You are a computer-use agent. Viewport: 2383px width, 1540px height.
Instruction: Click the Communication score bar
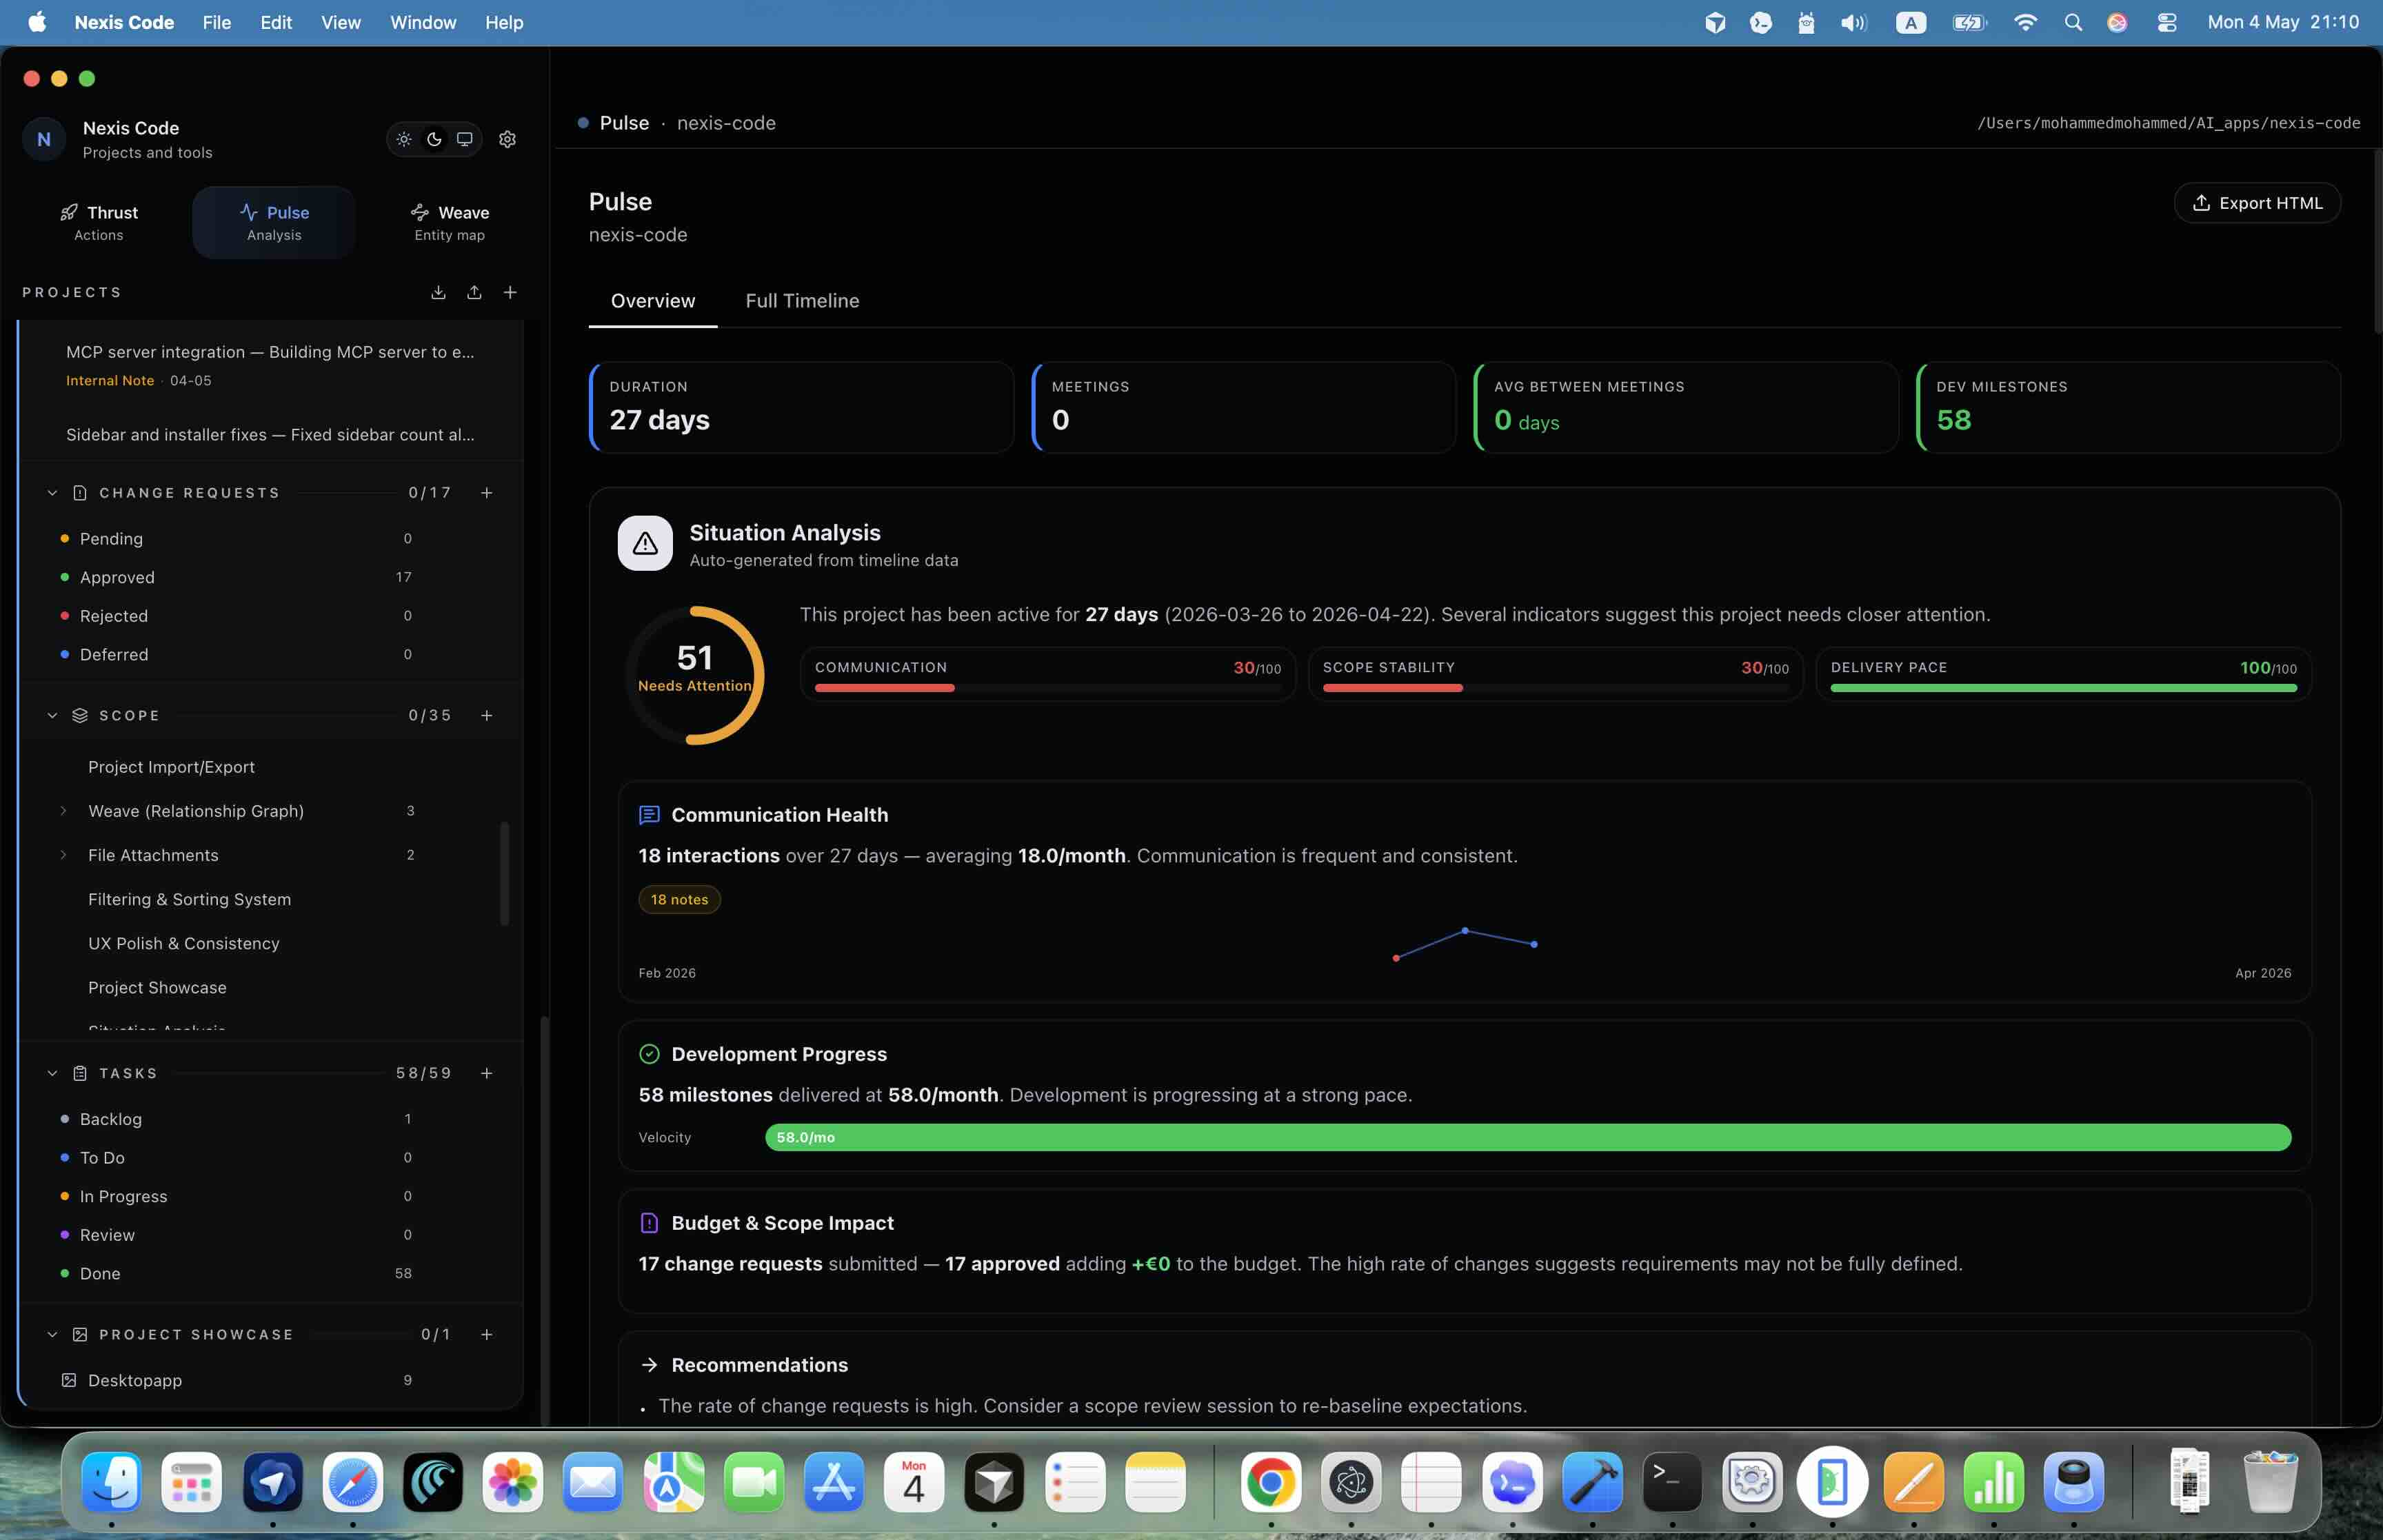point(1048,688)
